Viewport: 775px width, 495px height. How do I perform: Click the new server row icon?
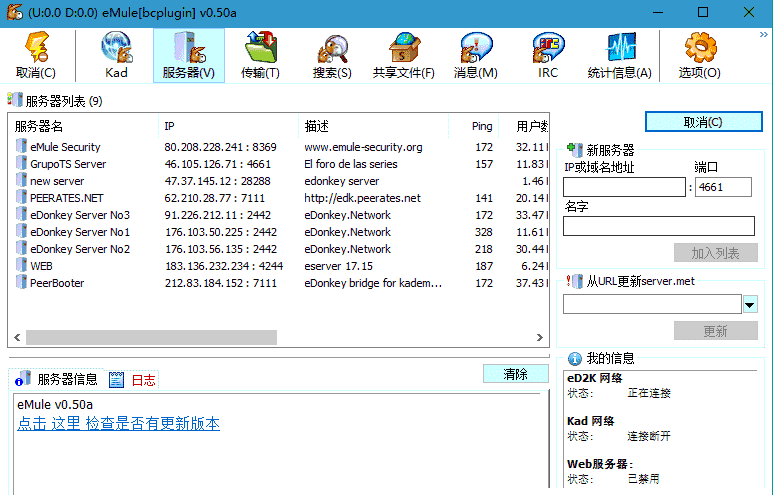pos(21,180)
